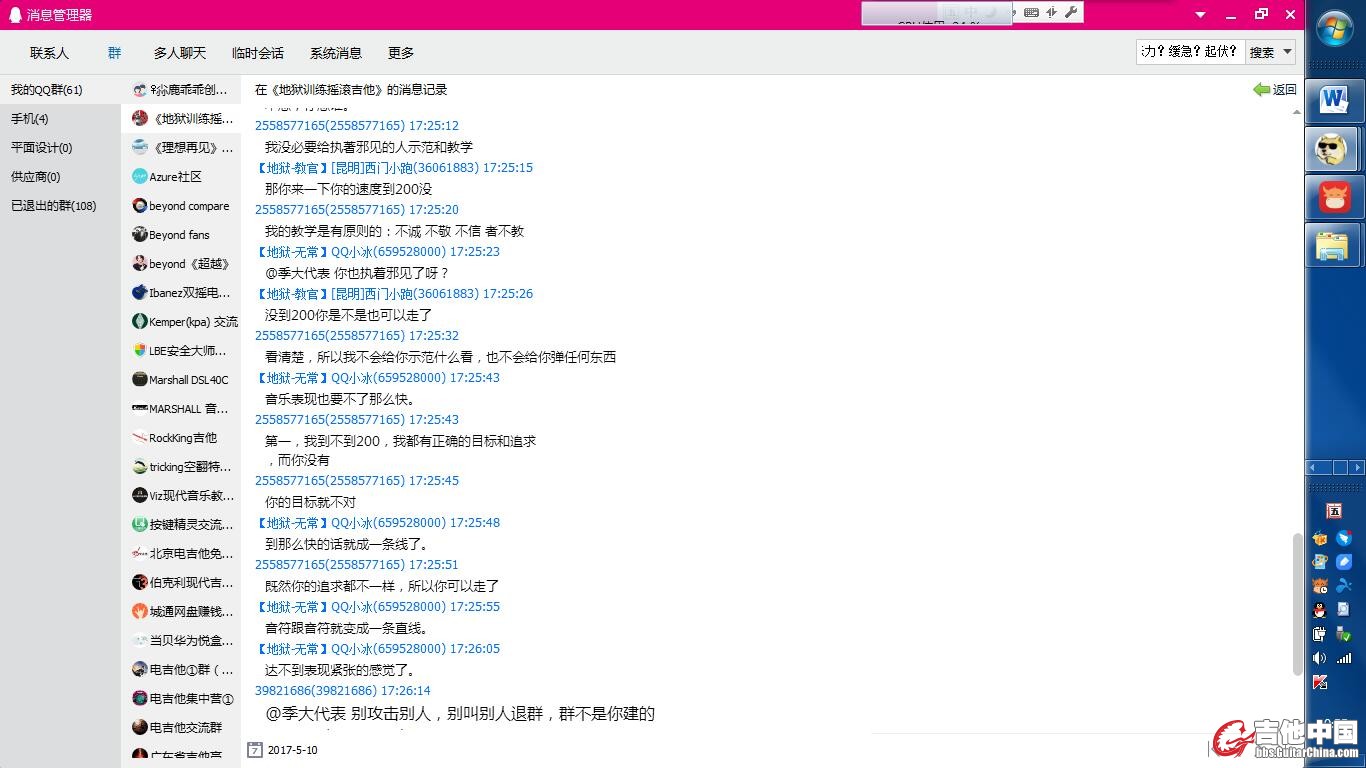The height and width of the screenshot is (768, 1366).
Task: Click the volume speaker tray icon
Action: (x=1320, y=658)
